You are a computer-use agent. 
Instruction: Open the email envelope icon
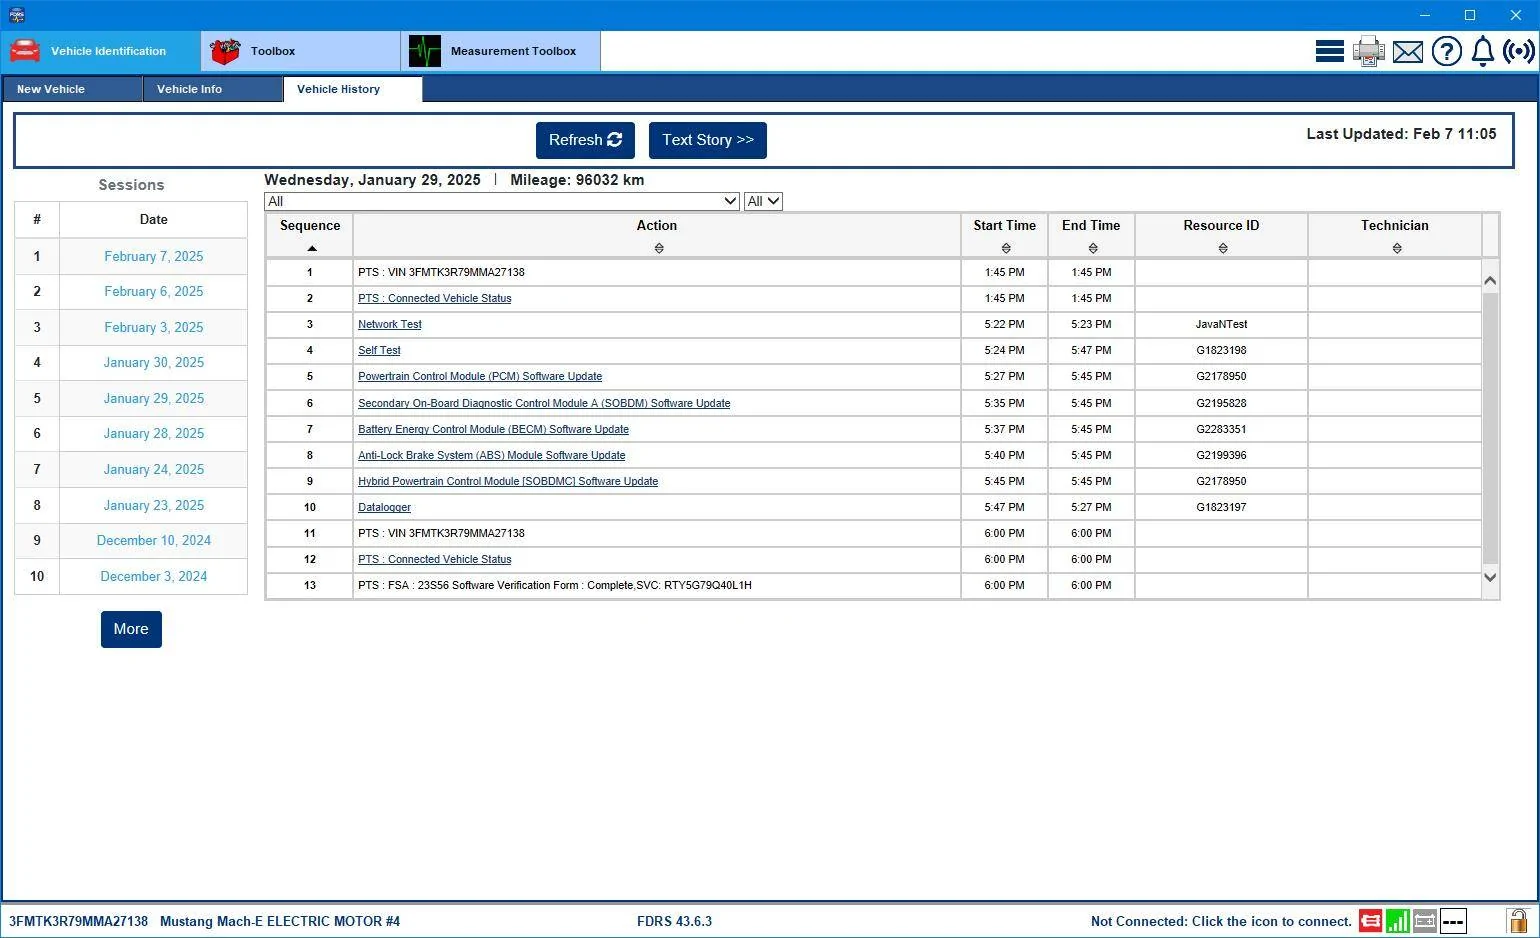pos(1408,51)
